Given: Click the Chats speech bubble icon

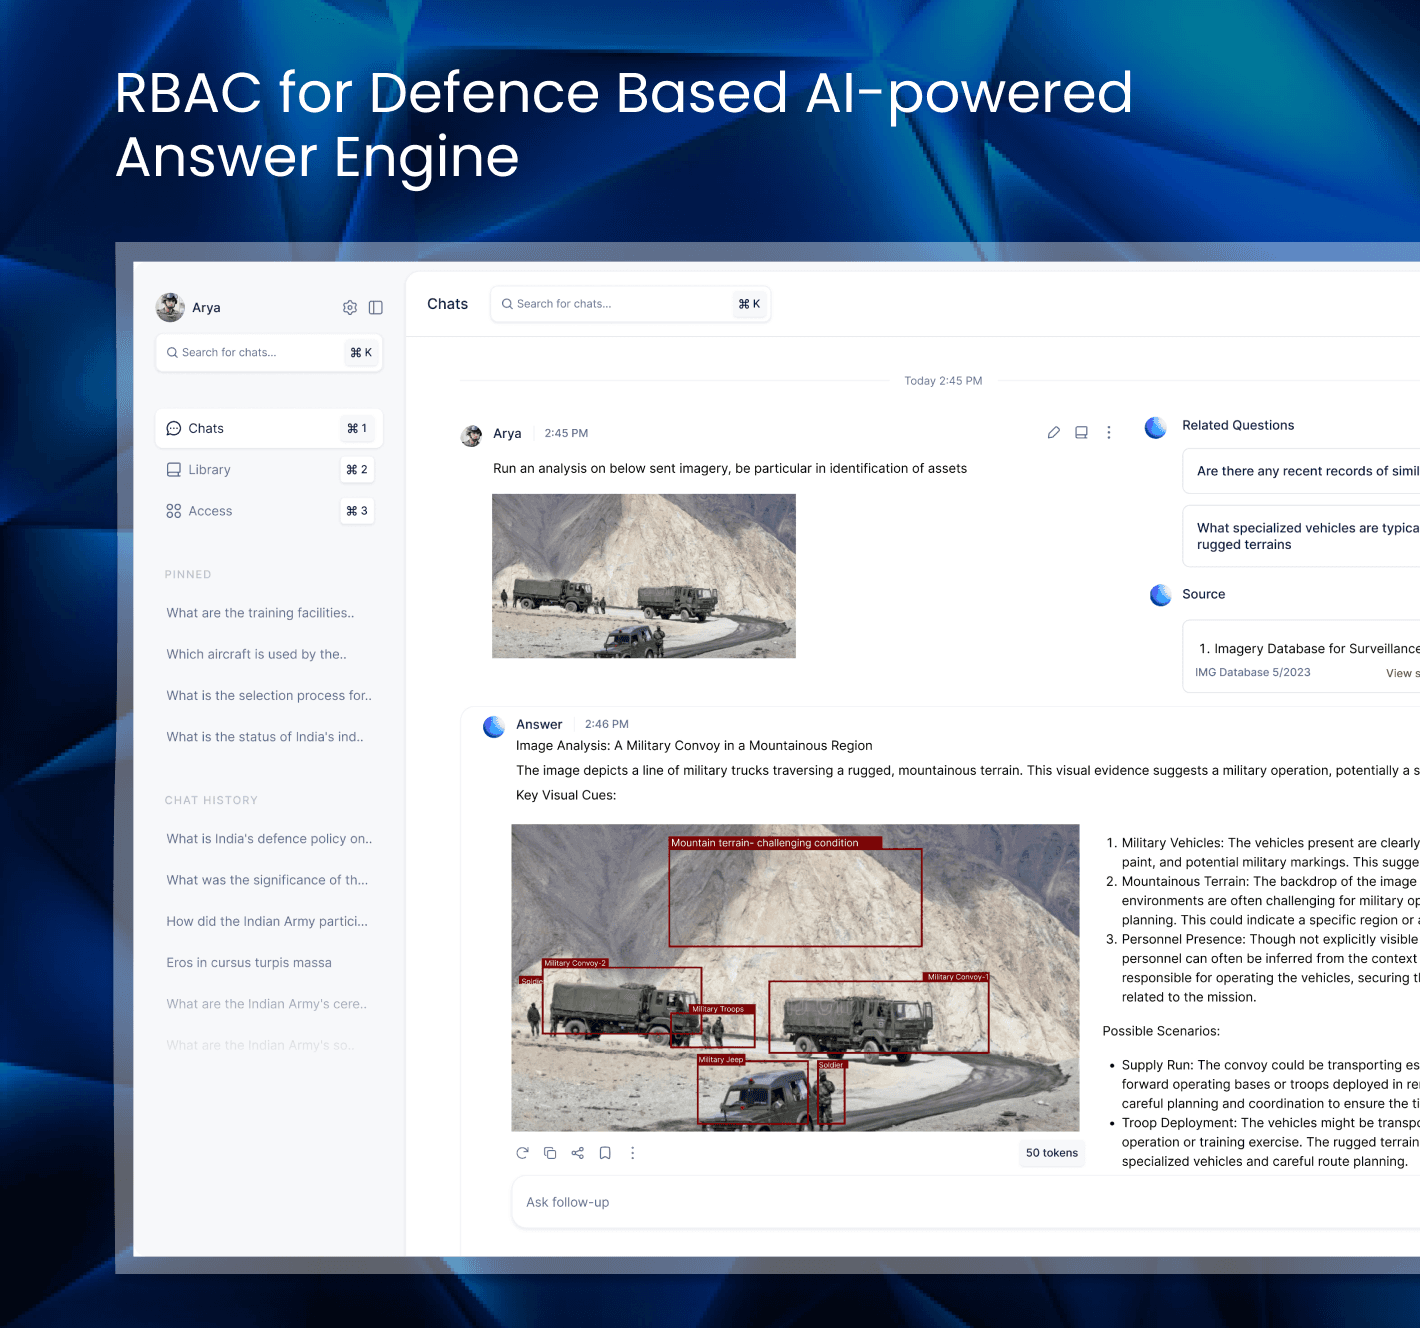Looking at the screenshot, I should tap(174, 428).
